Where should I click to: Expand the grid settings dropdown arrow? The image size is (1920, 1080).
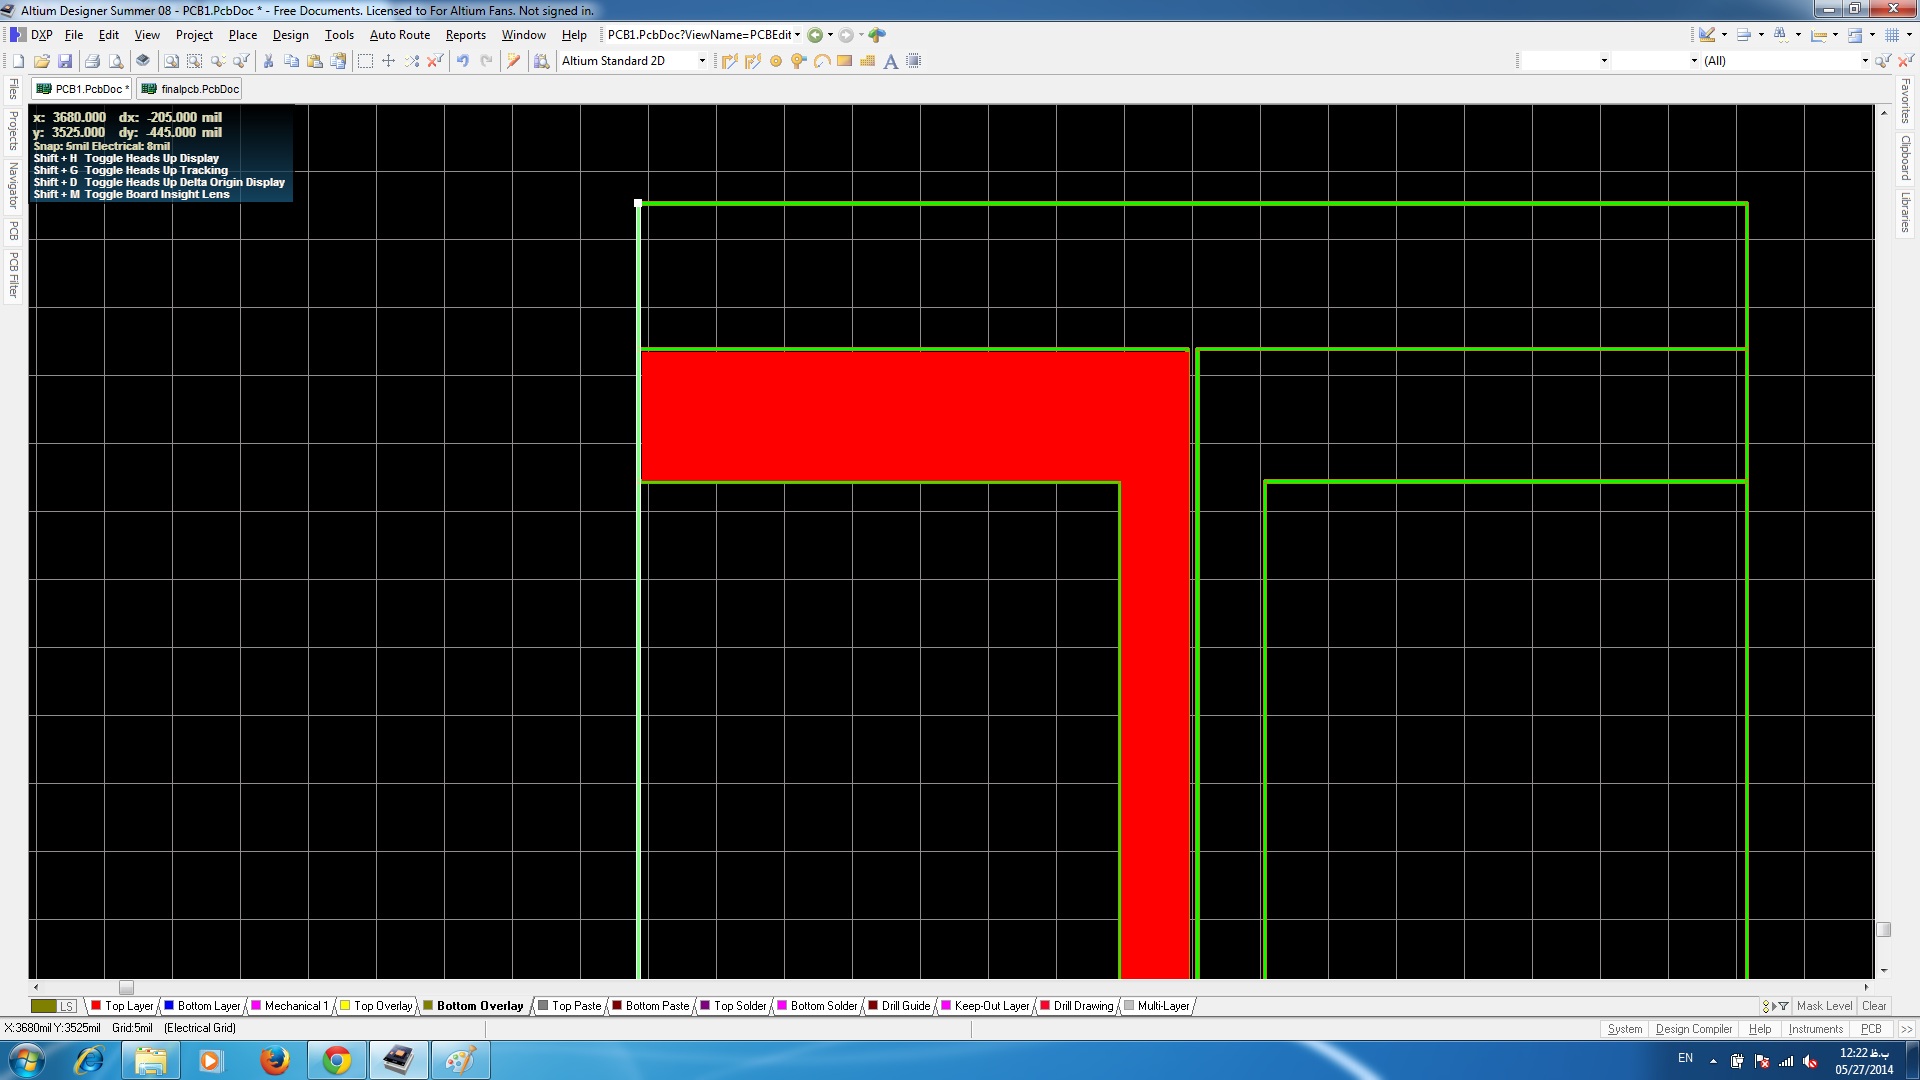(x=1908, y=35)
